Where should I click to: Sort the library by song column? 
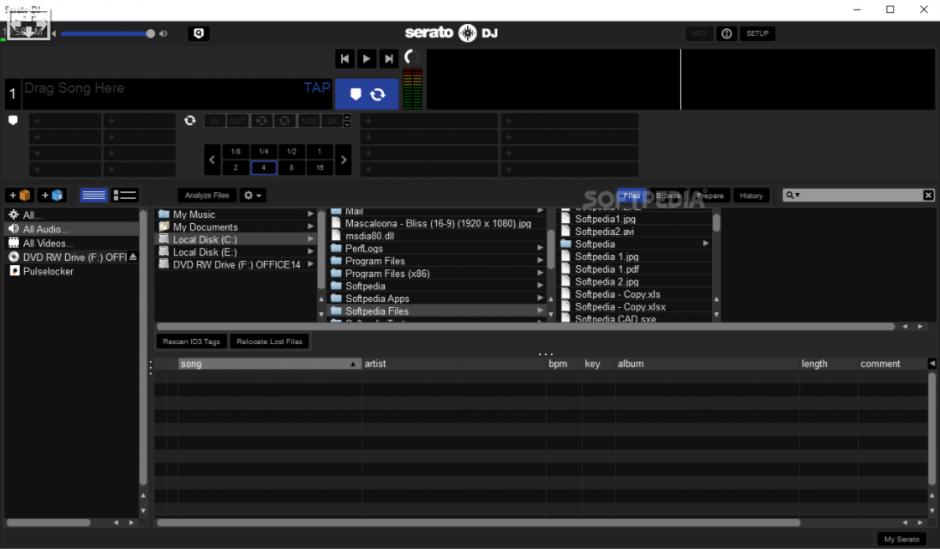tap(270, 364)
